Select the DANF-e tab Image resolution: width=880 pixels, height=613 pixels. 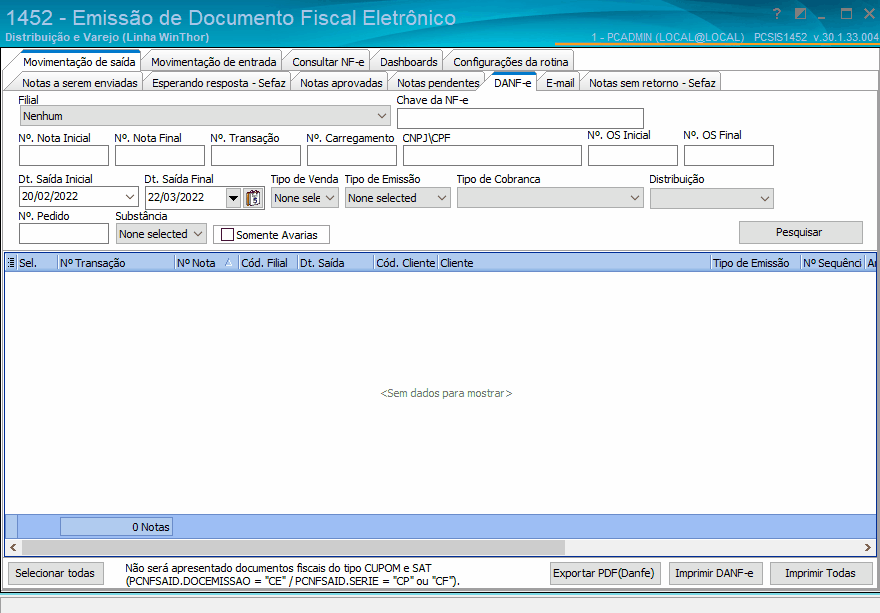(512, 83)
